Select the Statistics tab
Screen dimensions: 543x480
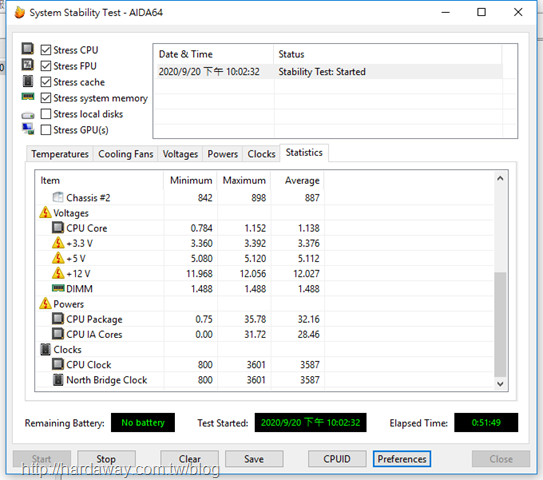click(304, 153)
